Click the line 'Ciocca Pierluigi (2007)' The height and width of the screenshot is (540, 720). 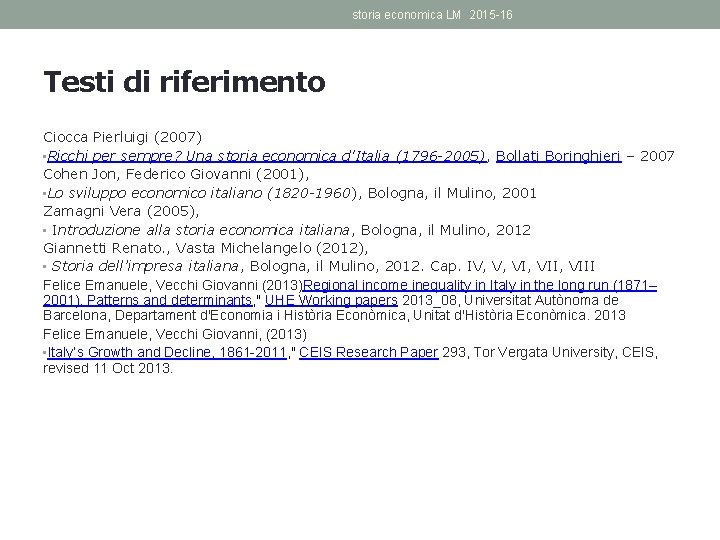pyautogui.click(x=123, y=137)
